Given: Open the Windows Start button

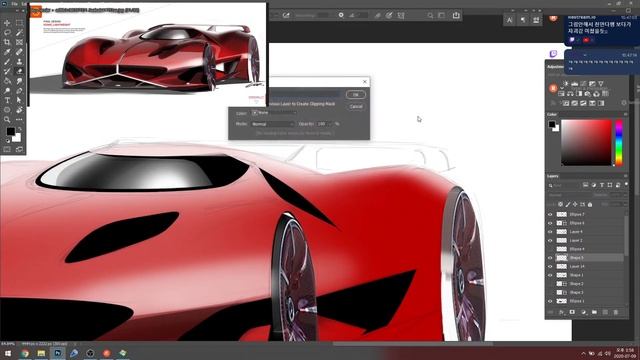Looking at the screenshot, I should (8, 353).
